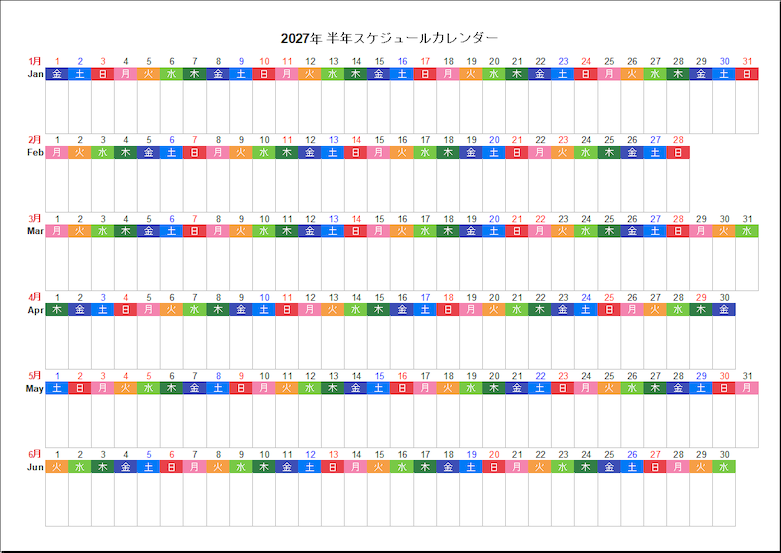Click date number 31 in March row

tap(747, 219)
